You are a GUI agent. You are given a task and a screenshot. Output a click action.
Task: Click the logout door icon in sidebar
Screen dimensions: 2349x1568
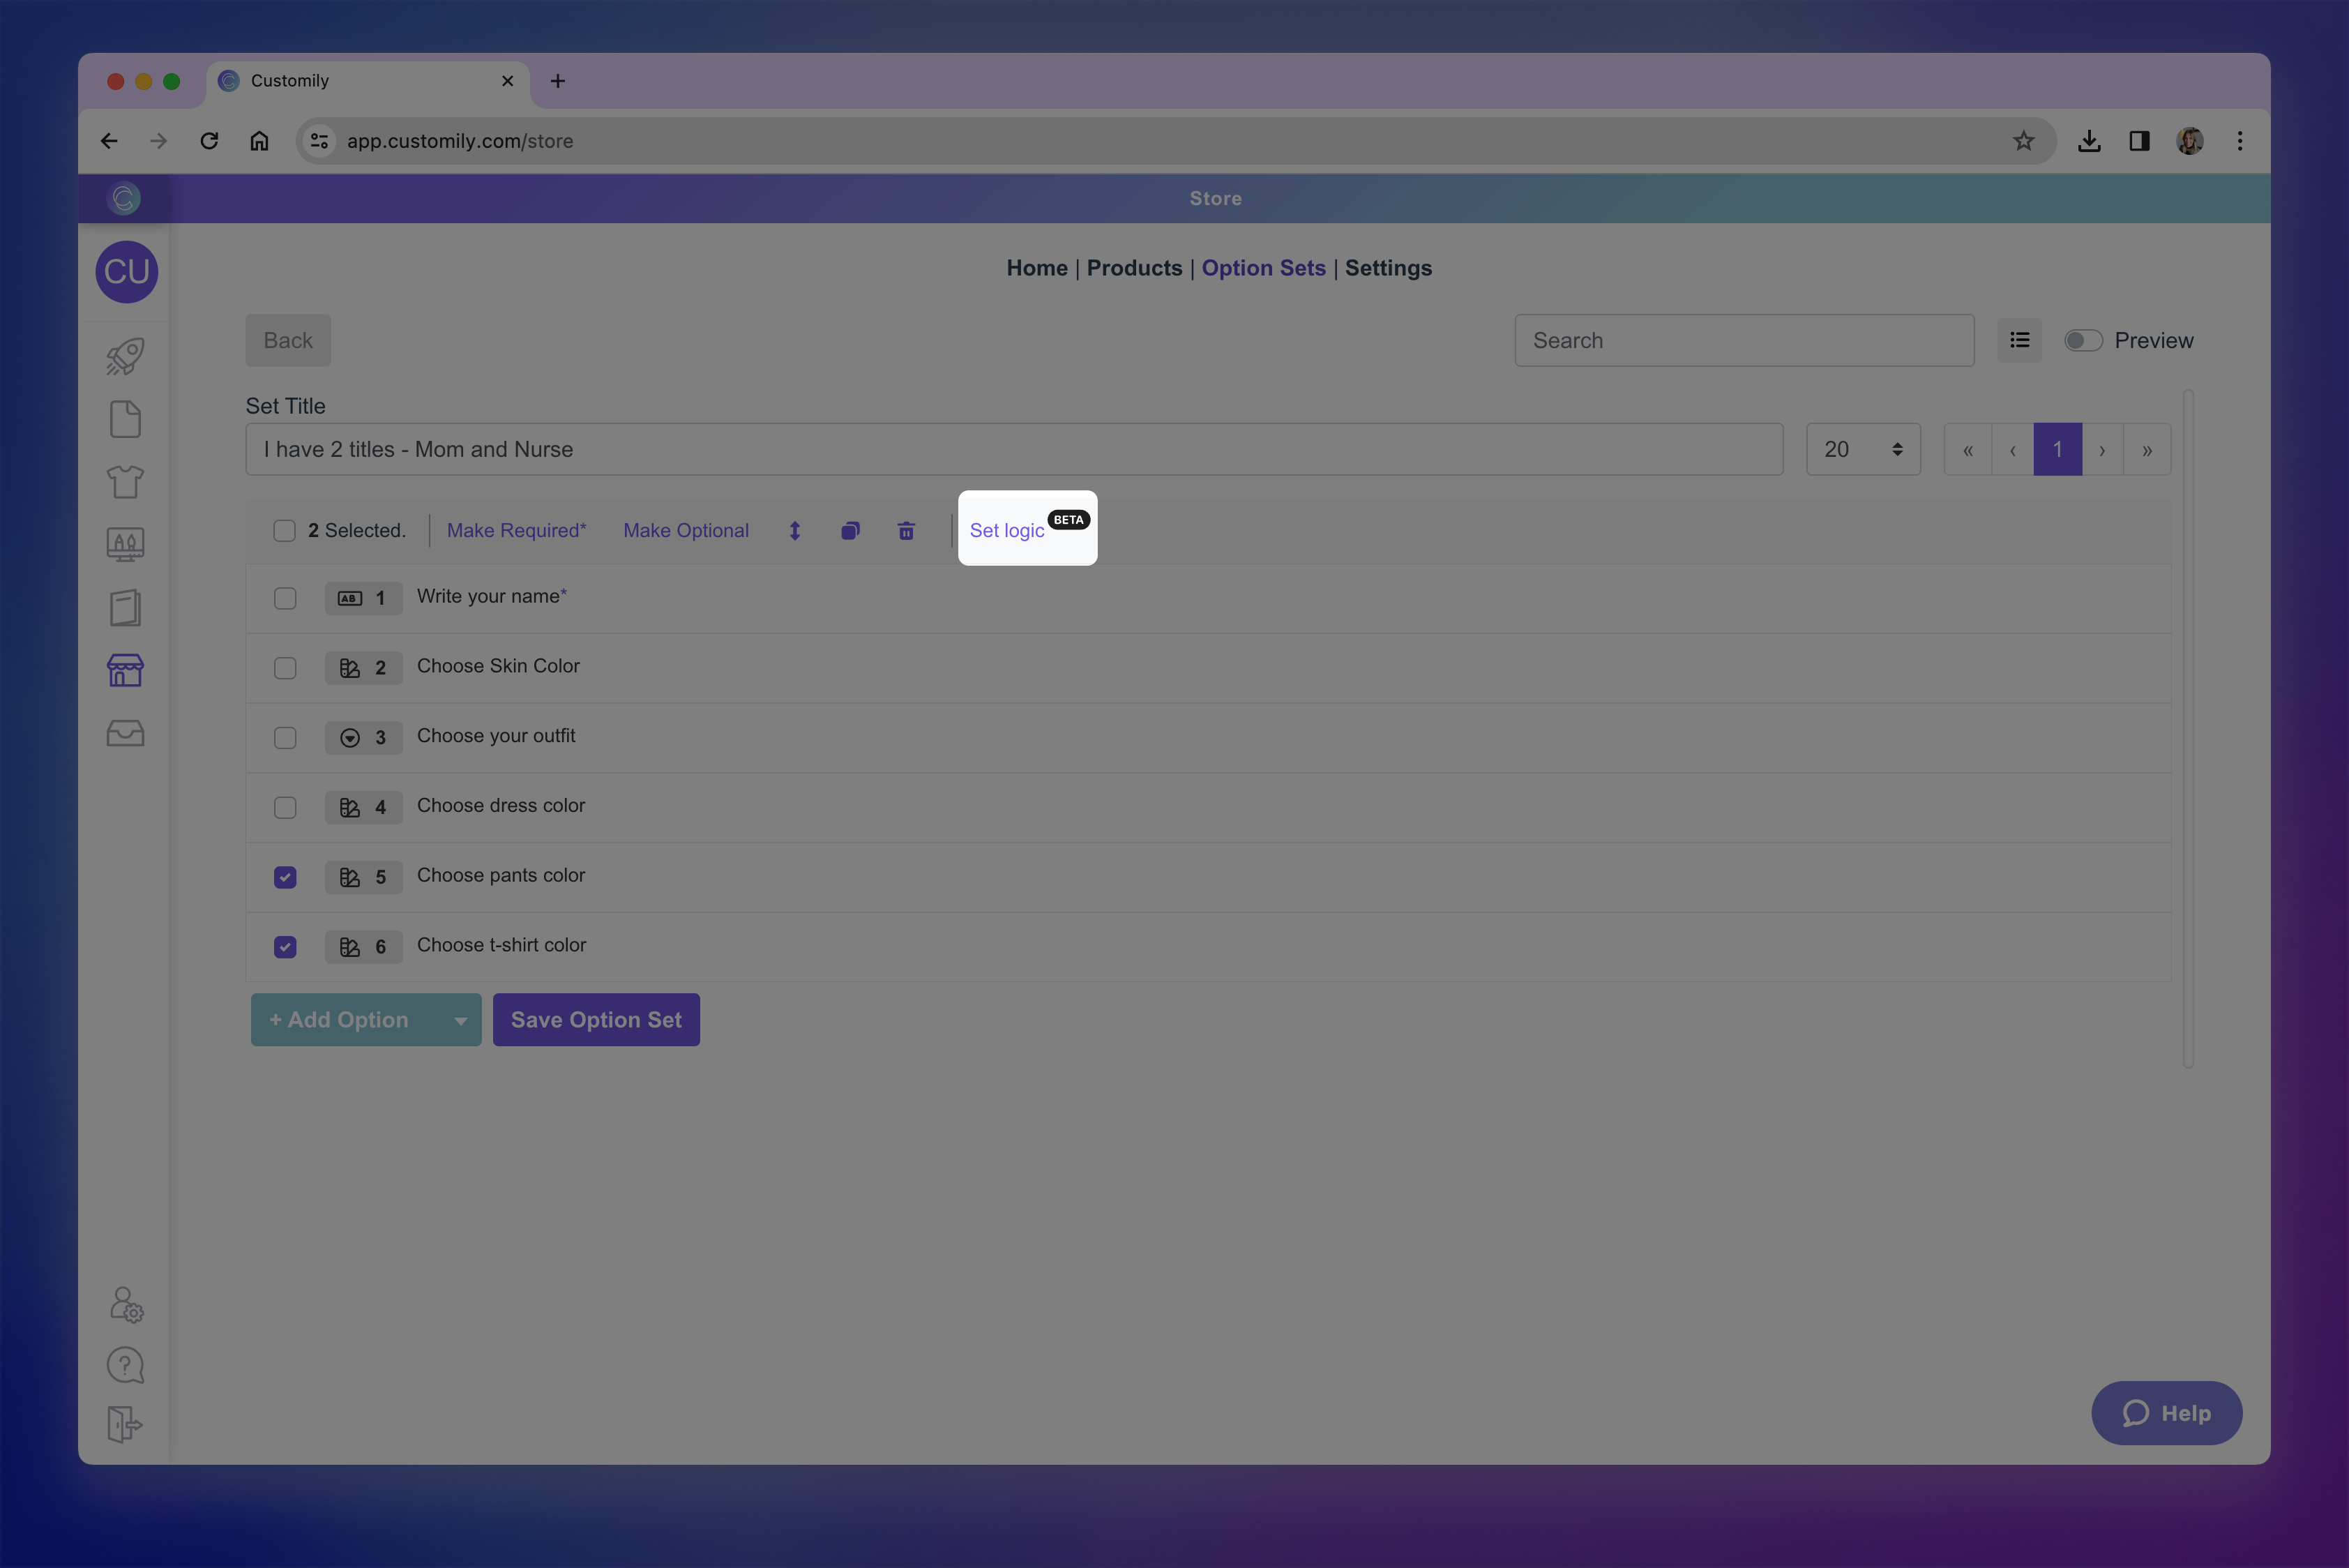125,1424
